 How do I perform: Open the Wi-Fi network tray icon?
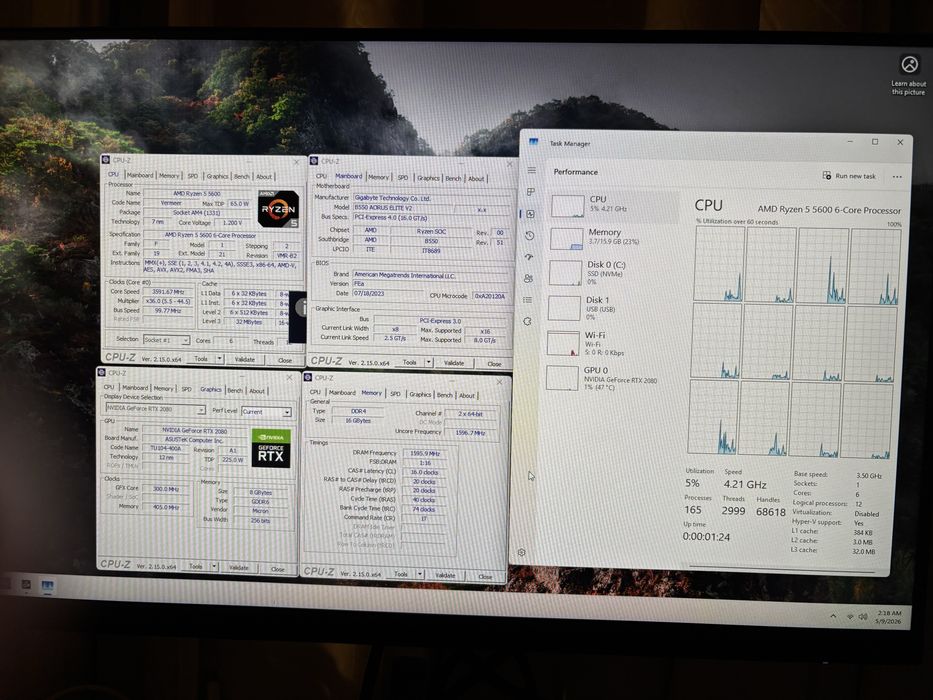coord(850,617)
